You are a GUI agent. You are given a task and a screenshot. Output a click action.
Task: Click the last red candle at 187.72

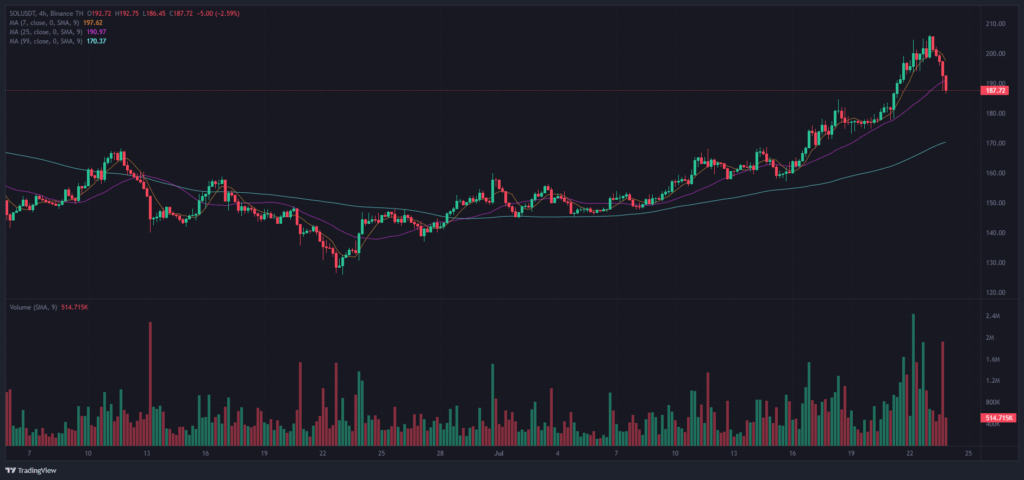(x=946, y=83)
